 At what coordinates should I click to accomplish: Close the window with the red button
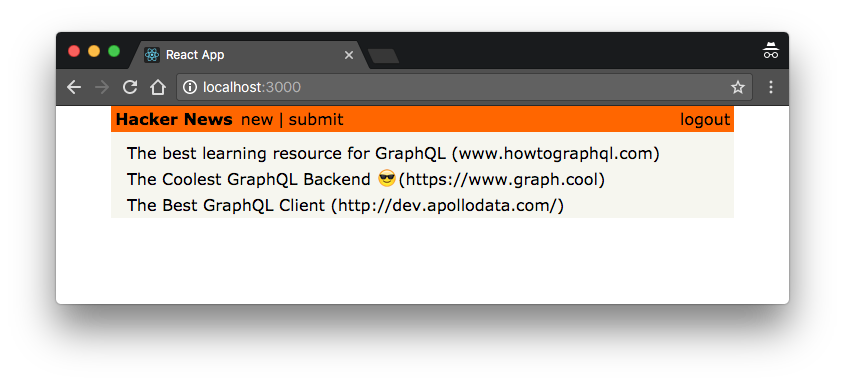pyautogui.click(x=74, y=51)
